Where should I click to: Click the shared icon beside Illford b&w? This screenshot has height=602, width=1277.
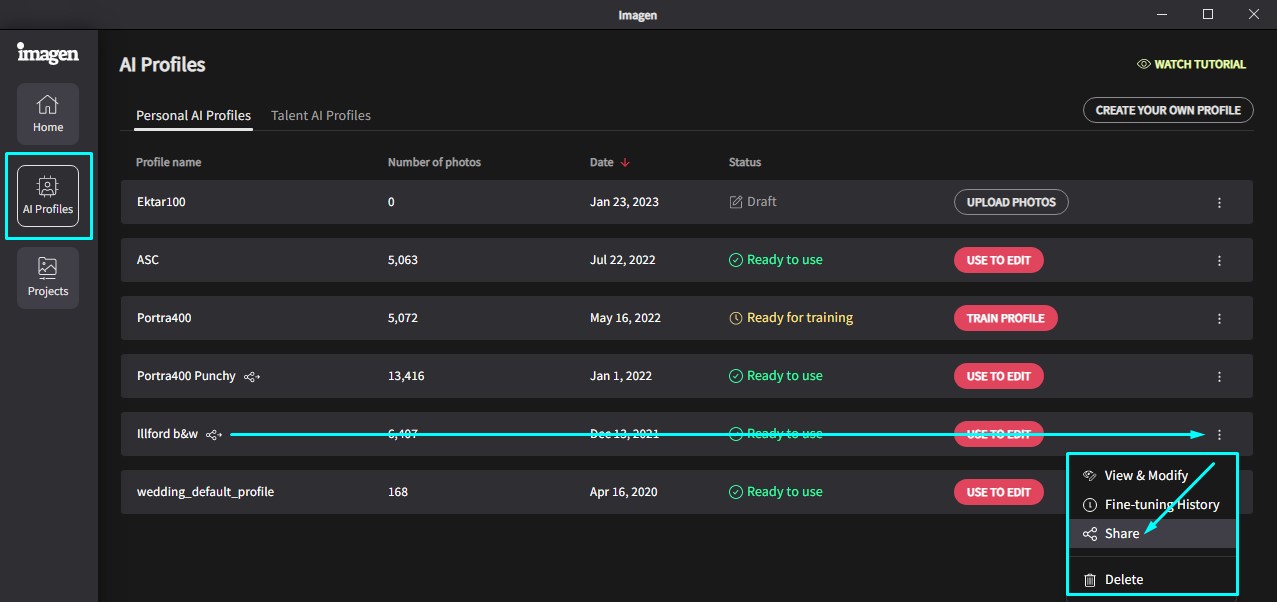click(214, 435)
